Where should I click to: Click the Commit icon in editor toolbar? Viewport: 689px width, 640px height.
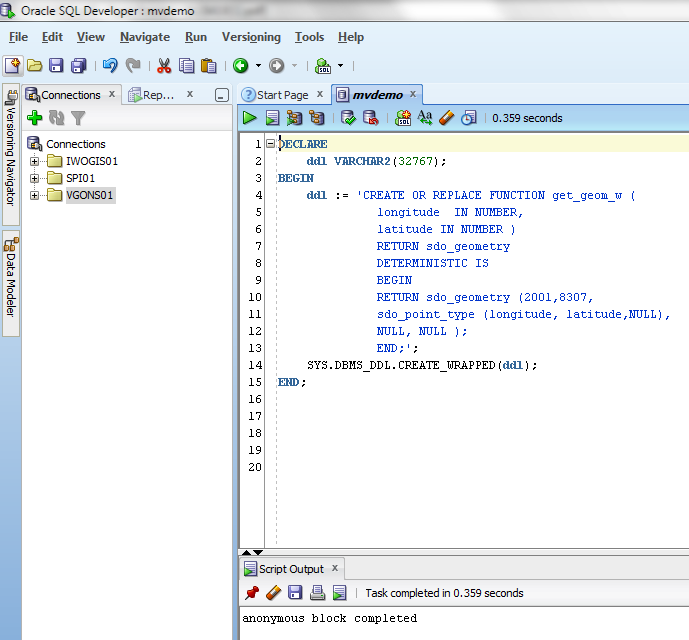348,118
